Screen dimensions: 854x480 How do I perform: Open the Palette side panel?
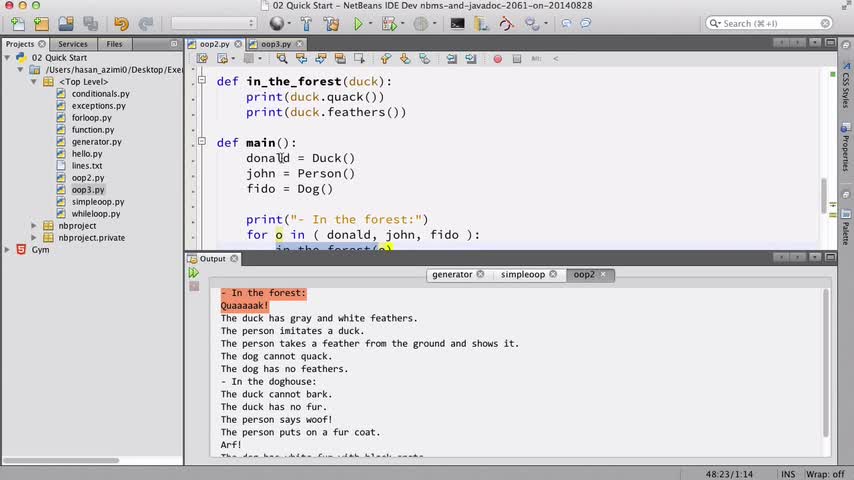(845, 227)
